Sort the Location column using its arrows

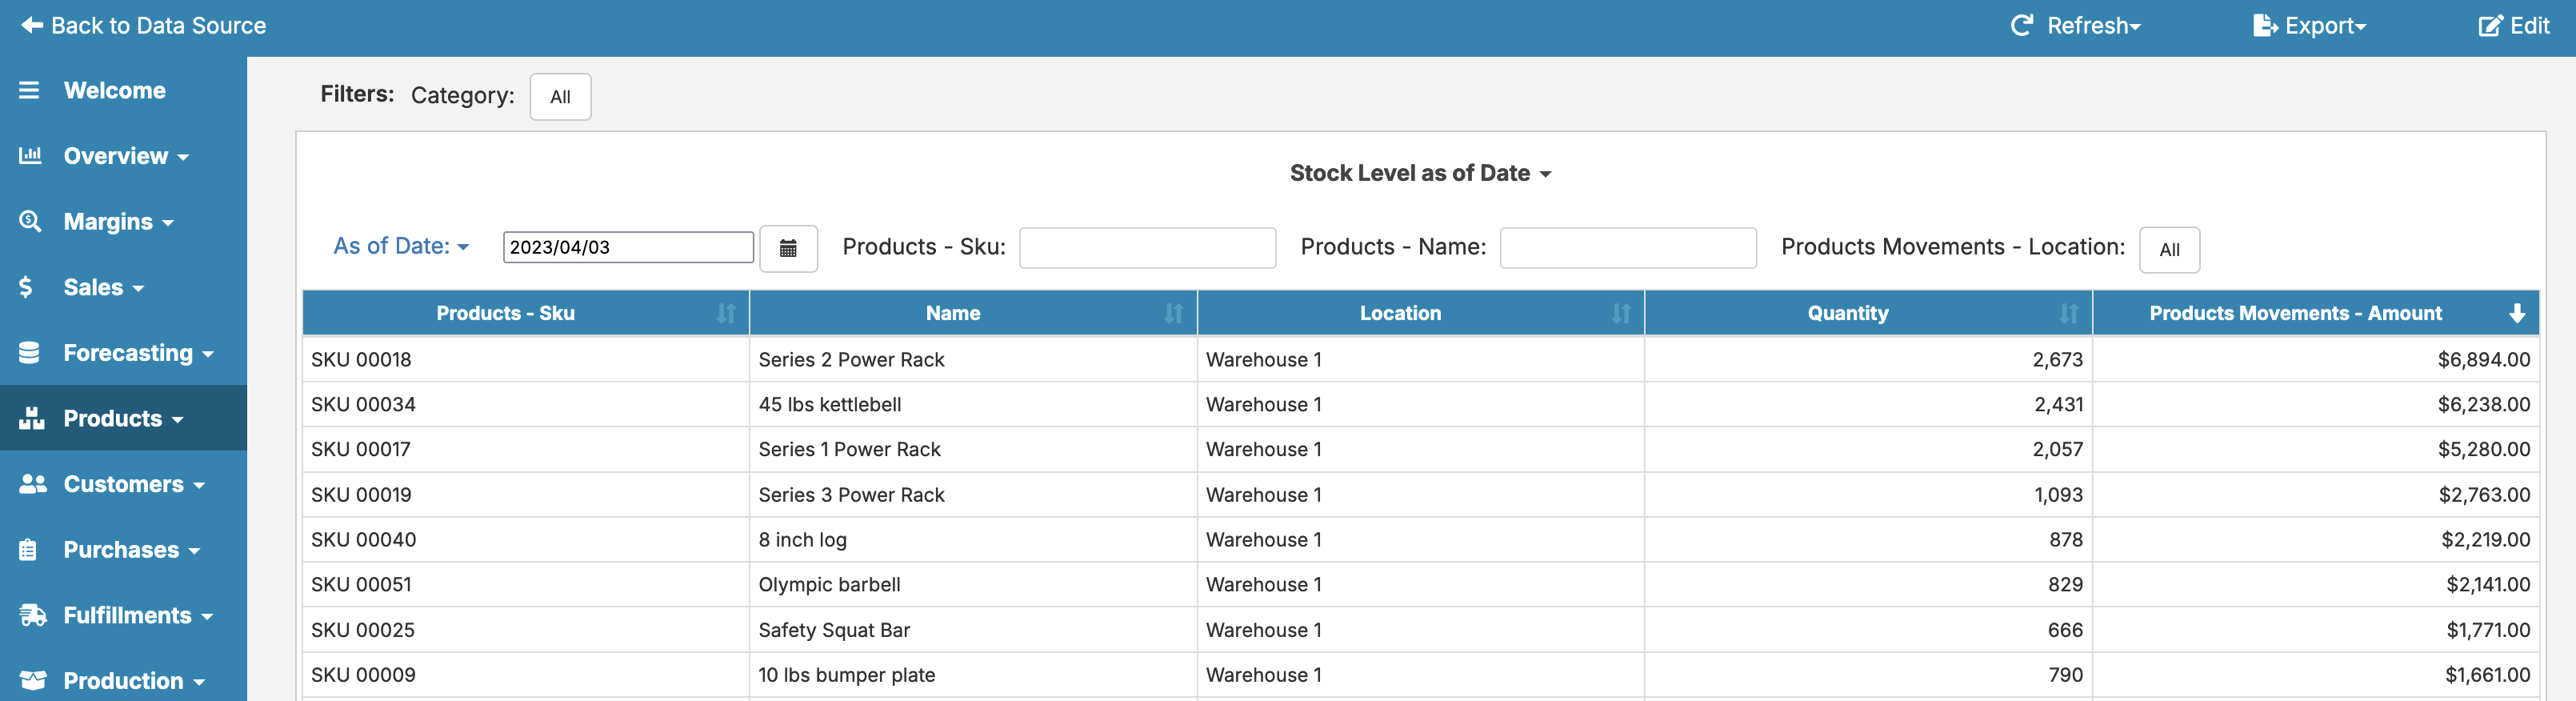(1620, 314)
